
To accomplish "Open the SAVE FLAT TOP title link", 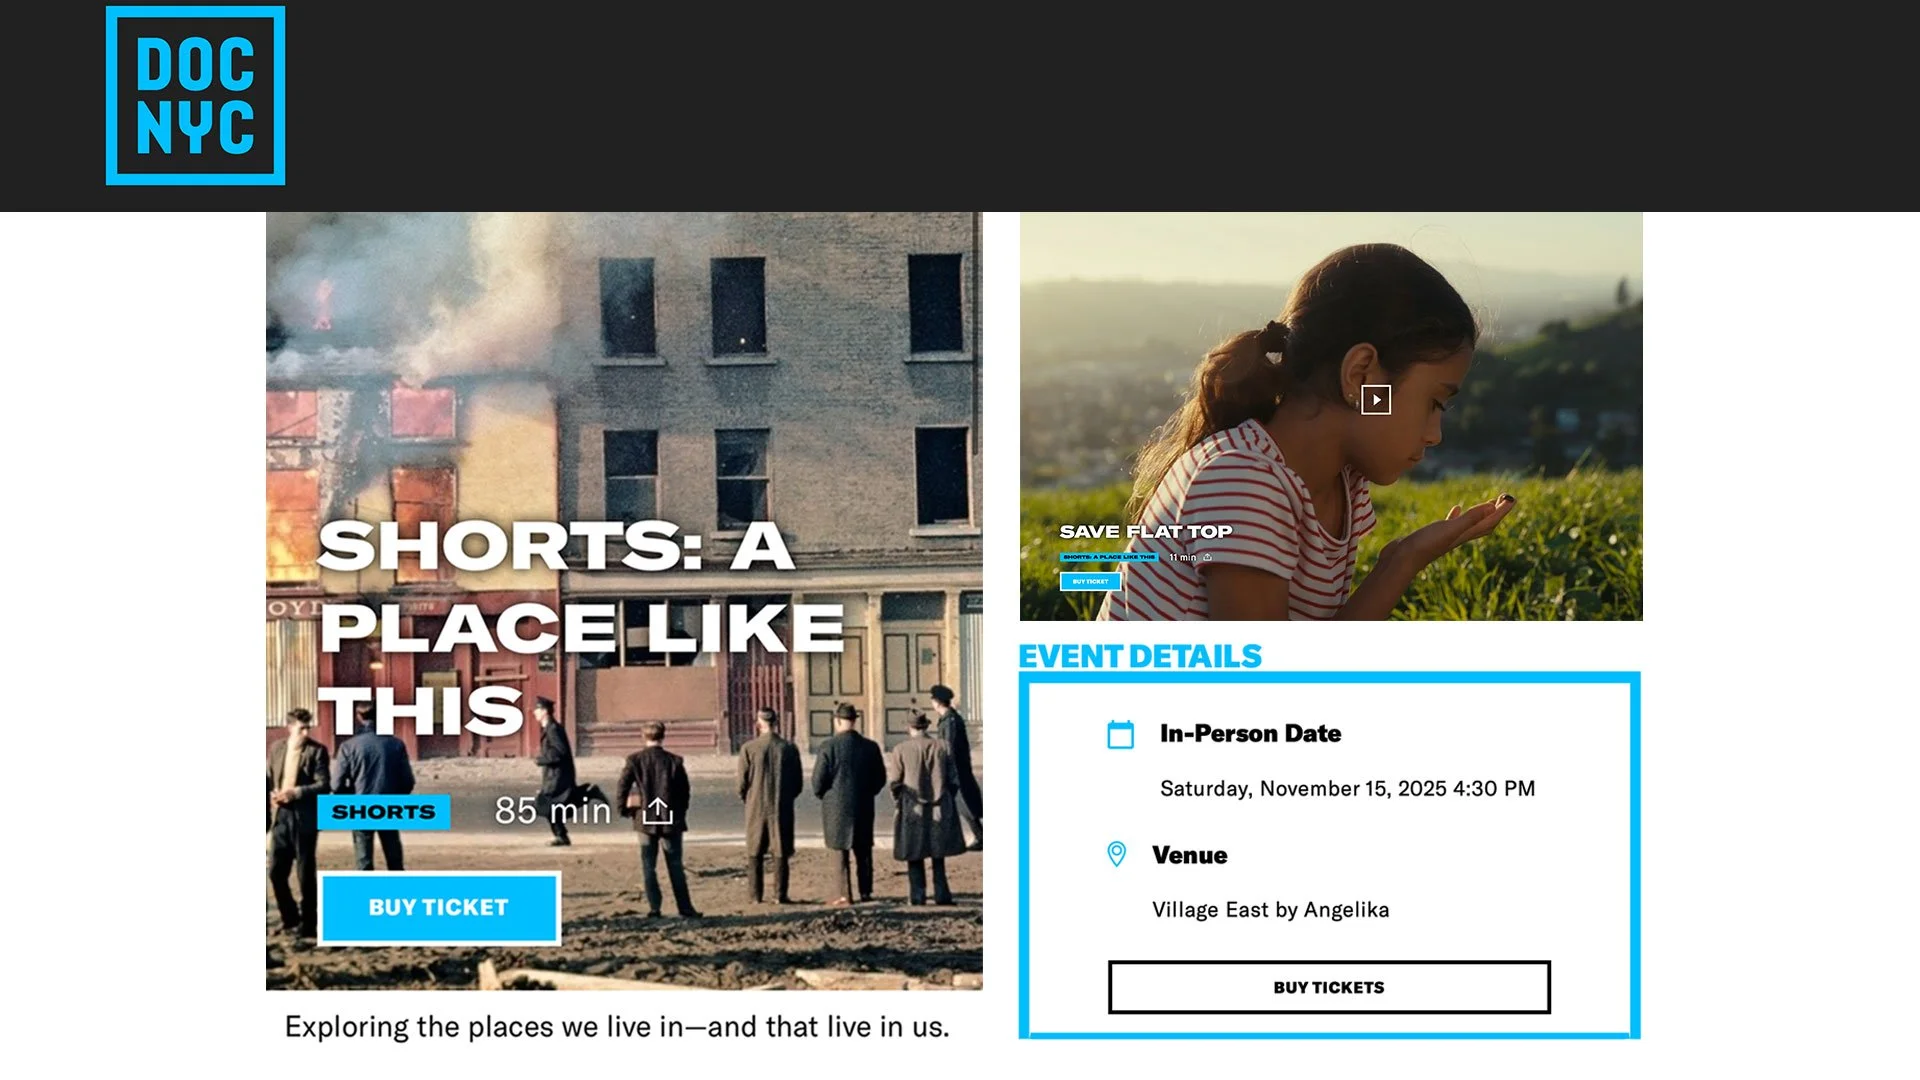I will pyautogui.click(x=1146, y=532).
